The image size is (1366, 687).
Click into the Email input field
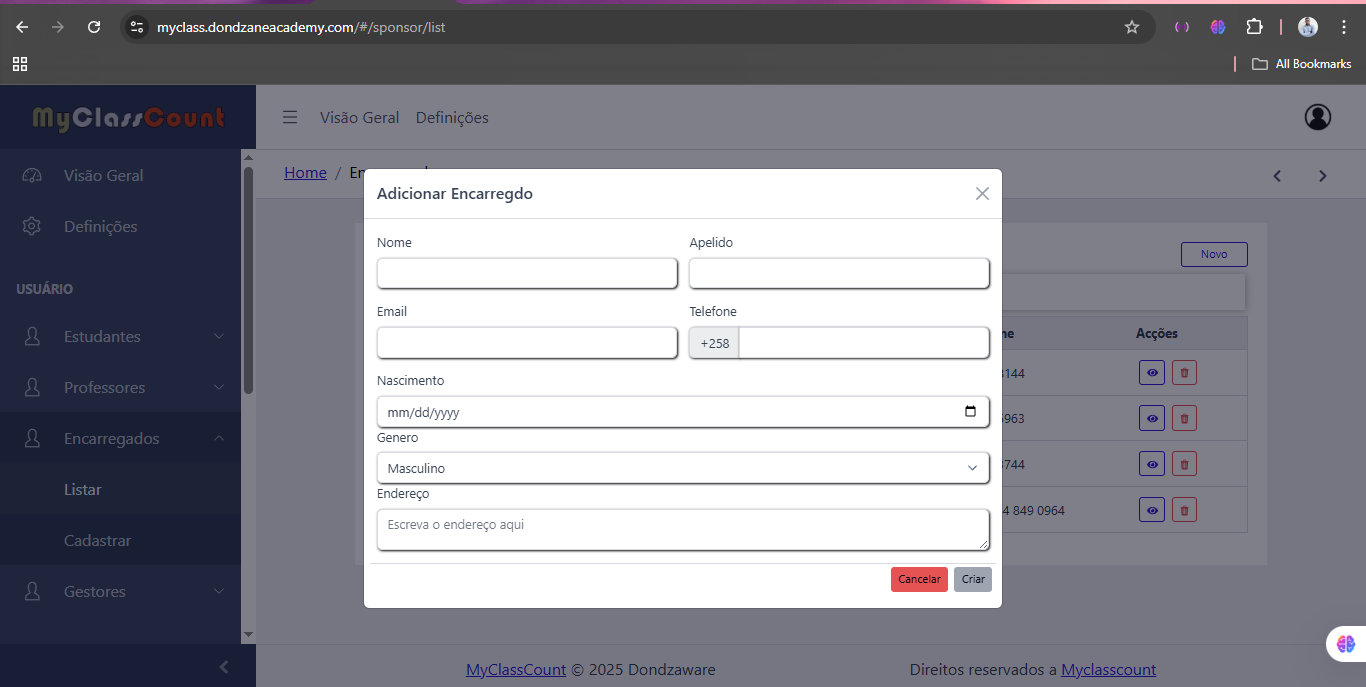[x=527, y=343]
